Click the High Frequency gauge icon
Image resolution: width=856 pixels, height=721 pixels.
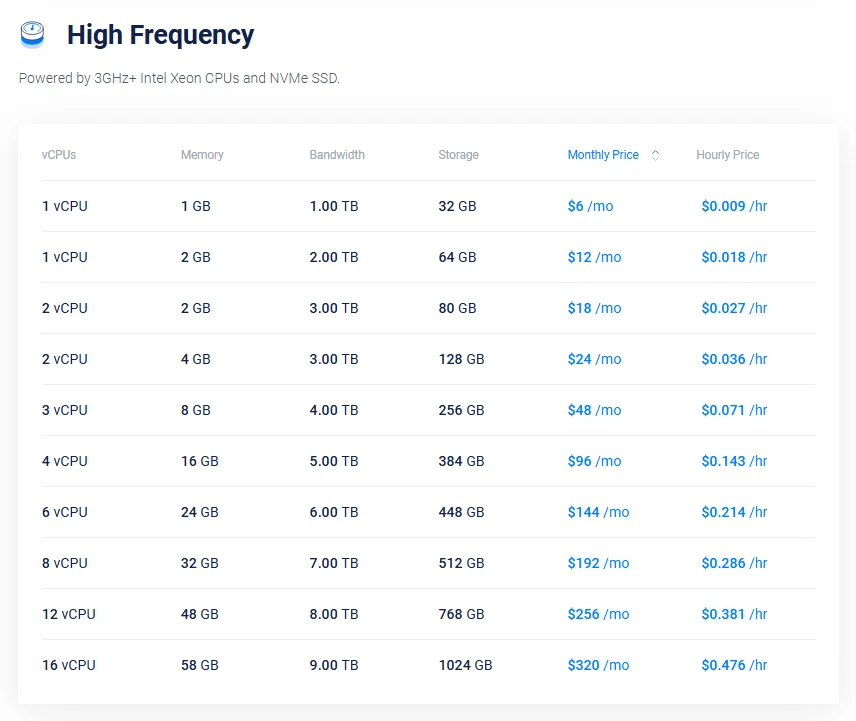[x=32, y=34]
